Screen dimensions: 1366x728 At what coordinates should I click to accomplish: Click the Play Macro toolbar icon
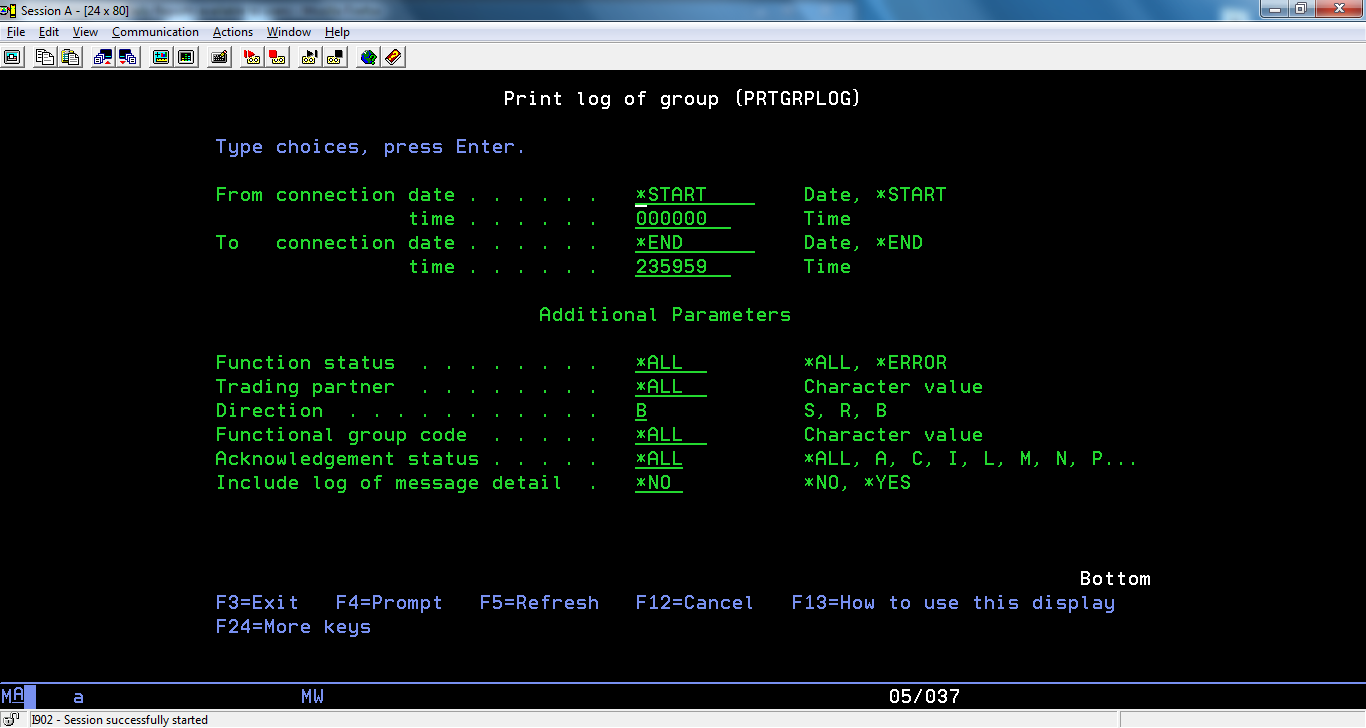pos(310,57)
